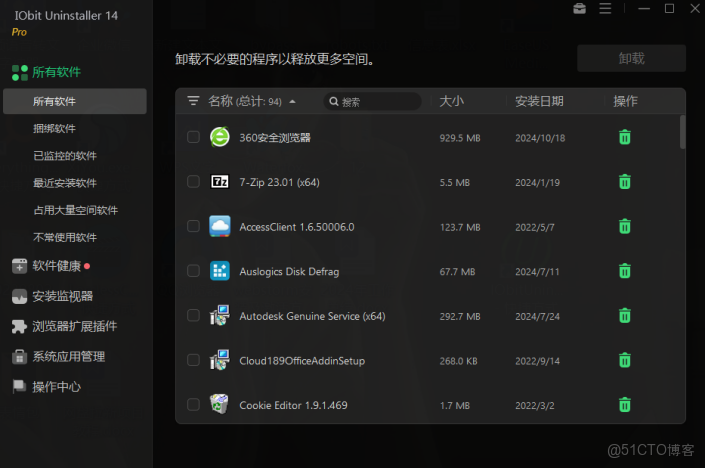Sort by the 大小 column header
The height and width of the screenshot is (468, 706).
coord(451,101)
